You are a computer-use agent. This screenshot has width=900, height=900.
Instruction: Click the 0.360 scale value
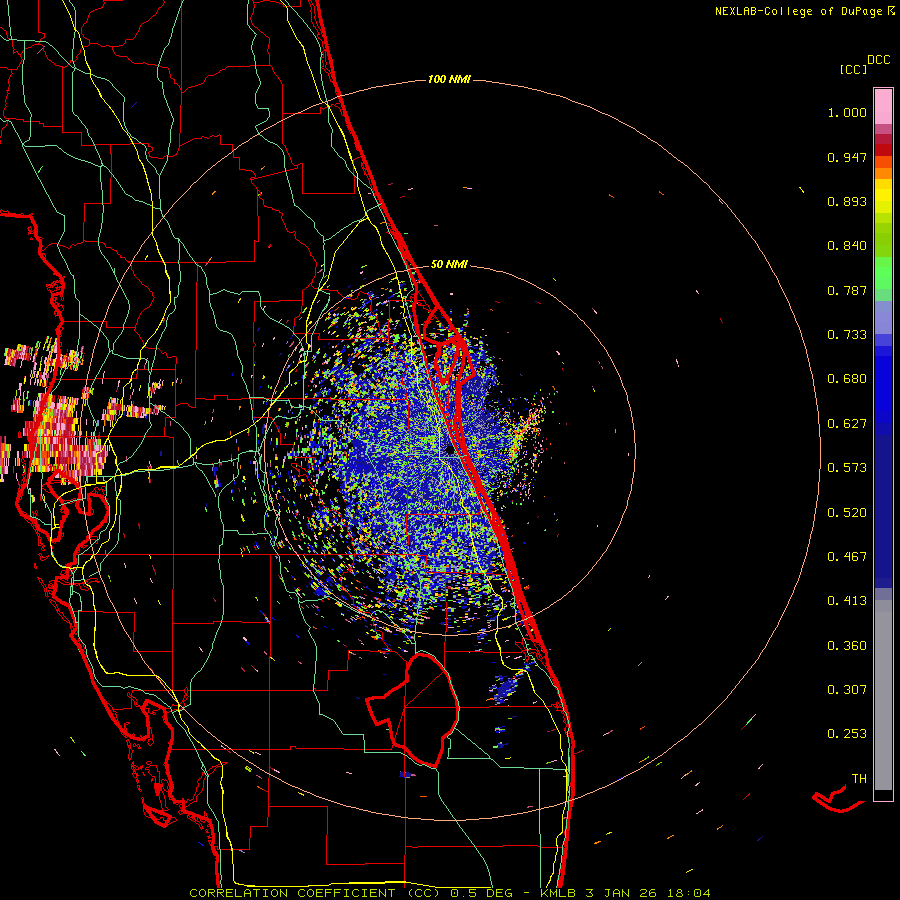click(847, 646)
